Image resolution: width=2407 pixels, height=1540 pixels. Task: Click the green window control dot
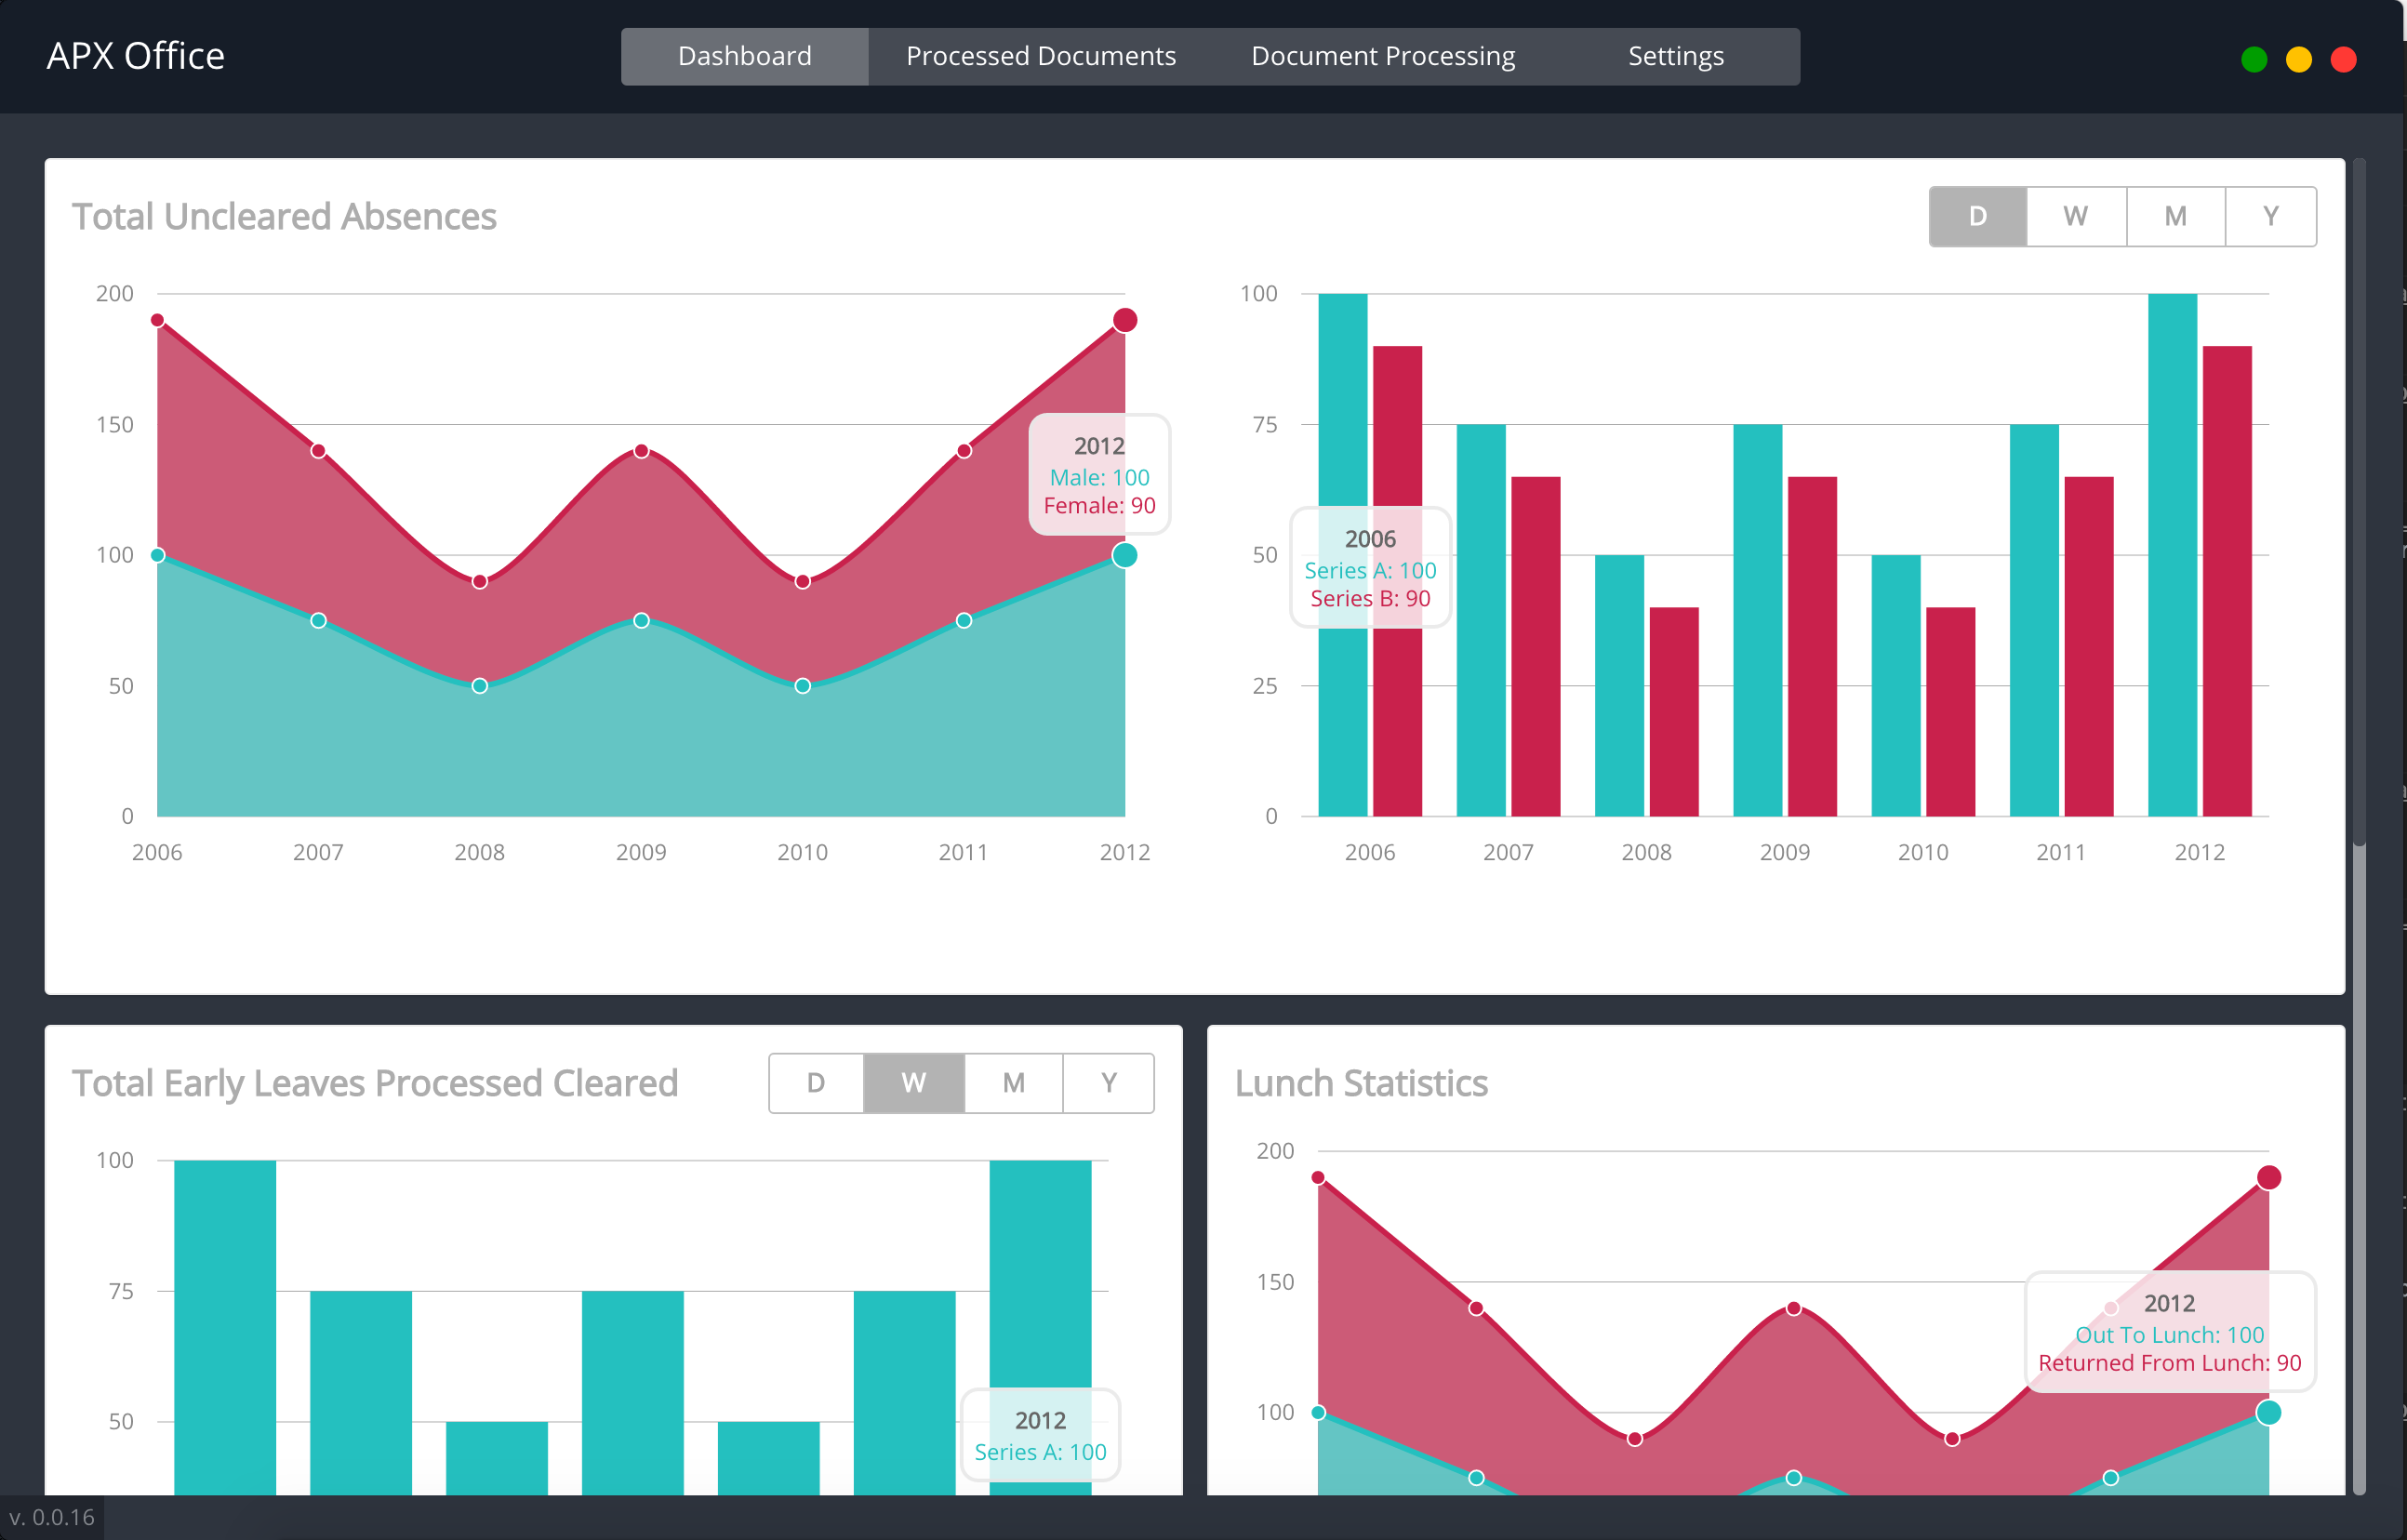tap(2254, 60)
